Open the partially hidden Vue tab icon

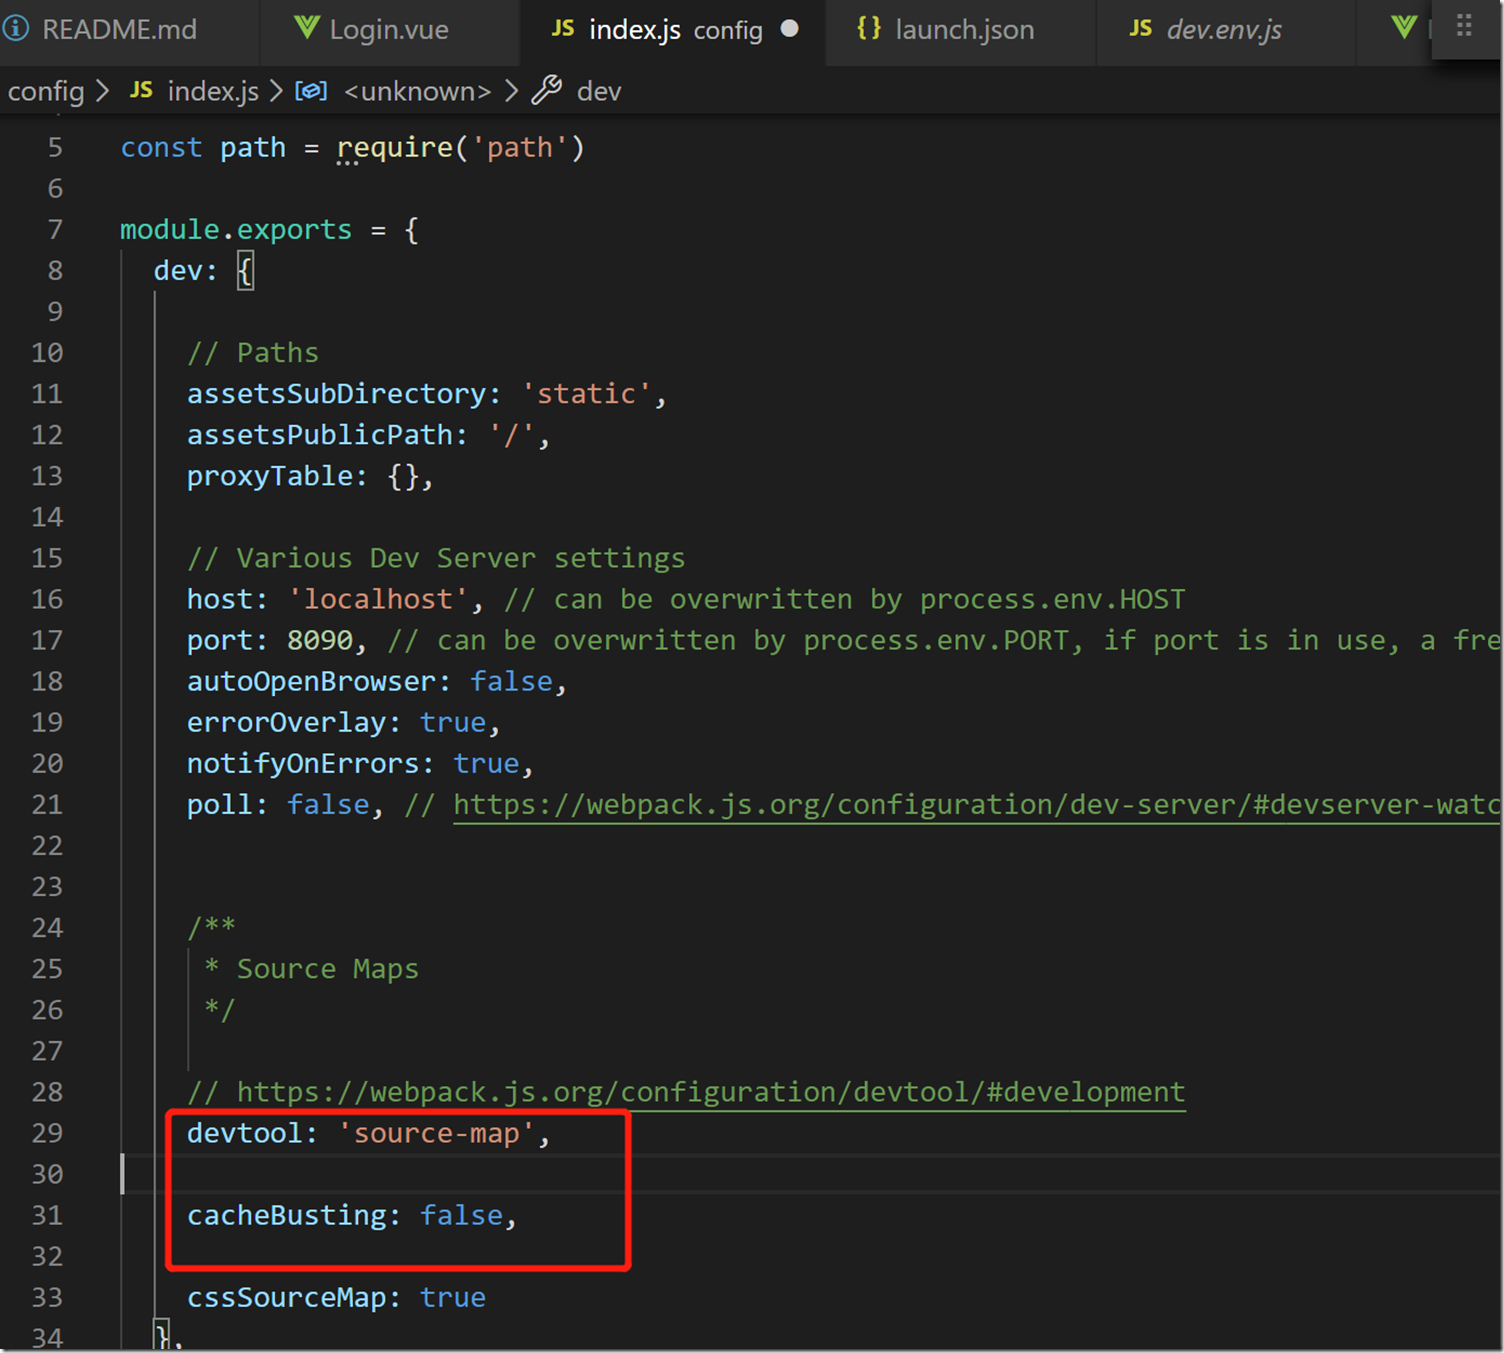1404,27
